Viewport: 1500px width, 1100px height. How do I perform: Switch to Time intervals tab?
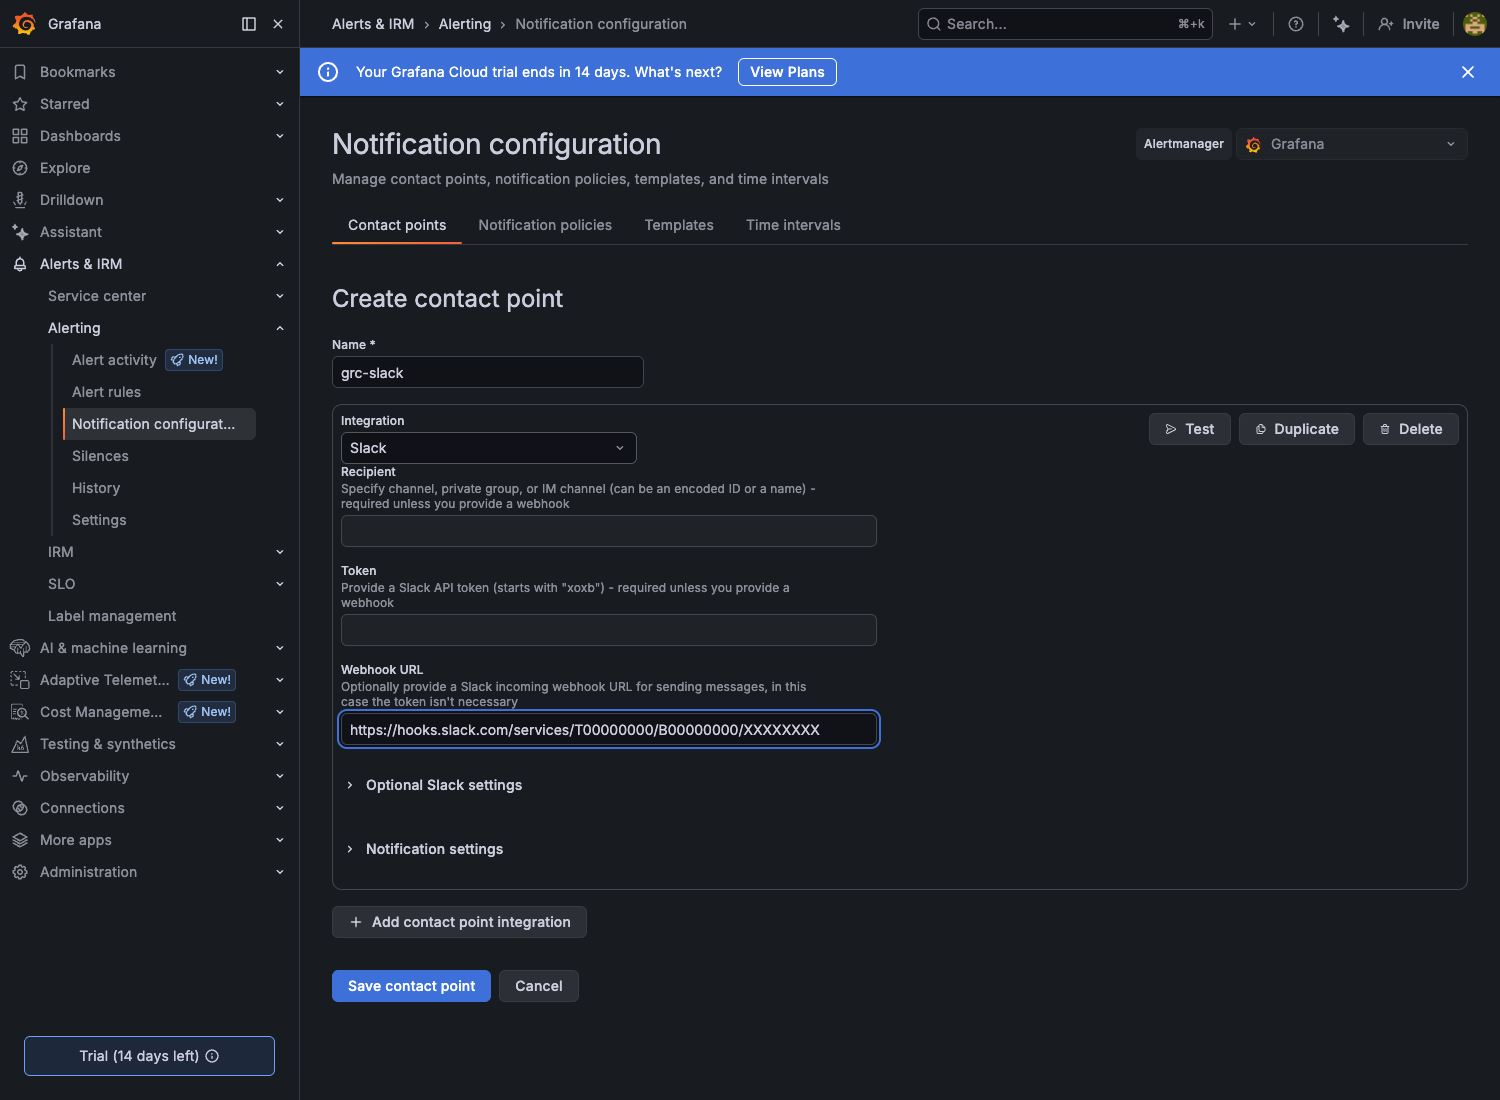tap(793, 225)
